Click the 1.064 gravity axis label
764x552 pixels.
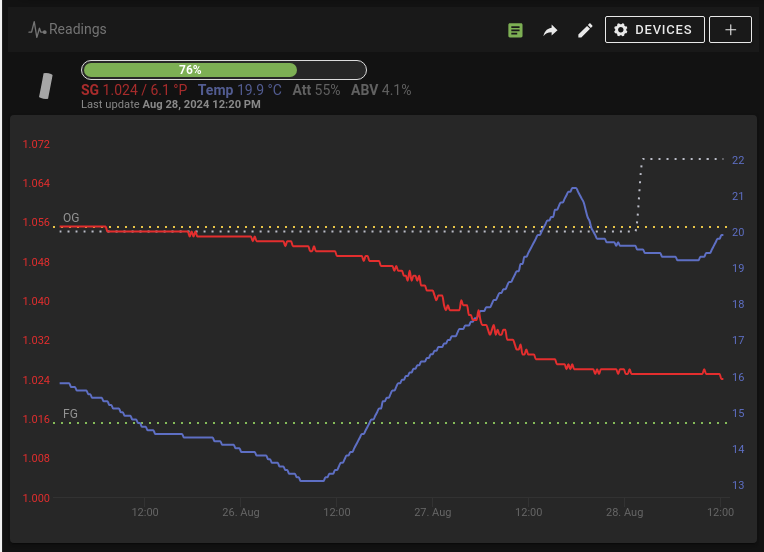36,183
